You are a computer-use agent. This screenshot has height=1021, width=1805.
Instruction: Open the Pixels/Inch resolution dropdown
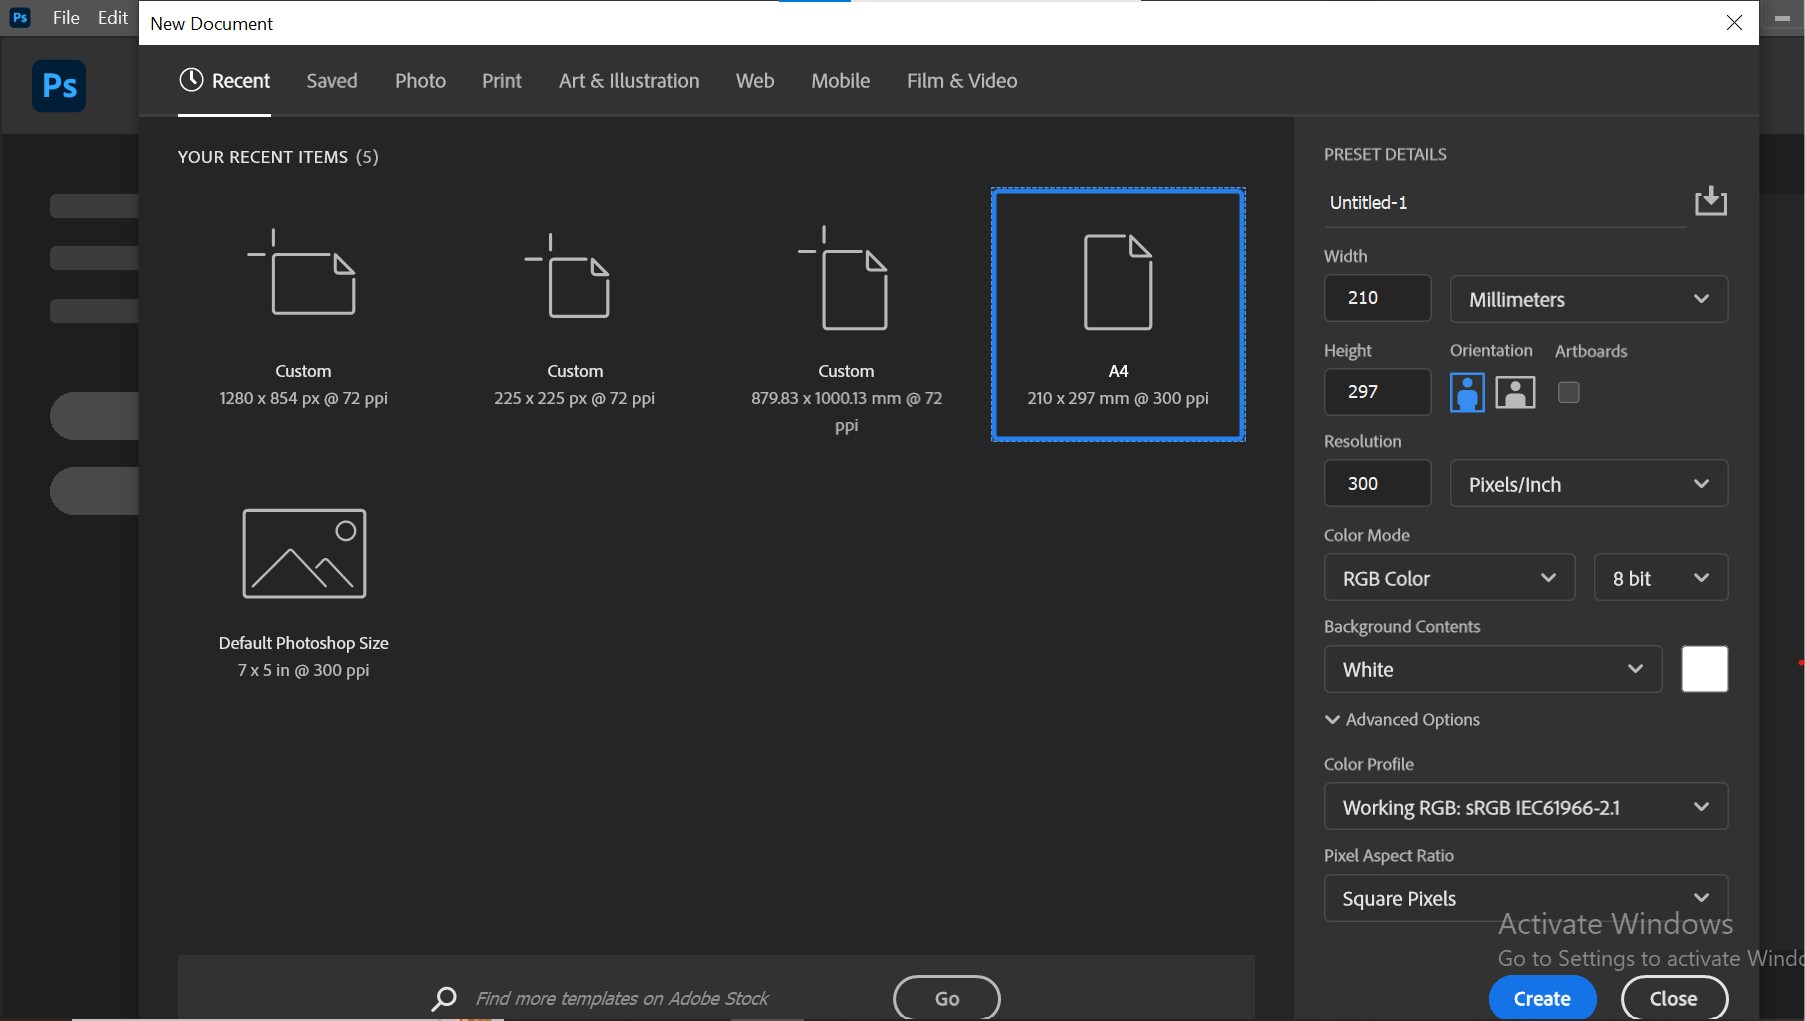coord(1589,484)
